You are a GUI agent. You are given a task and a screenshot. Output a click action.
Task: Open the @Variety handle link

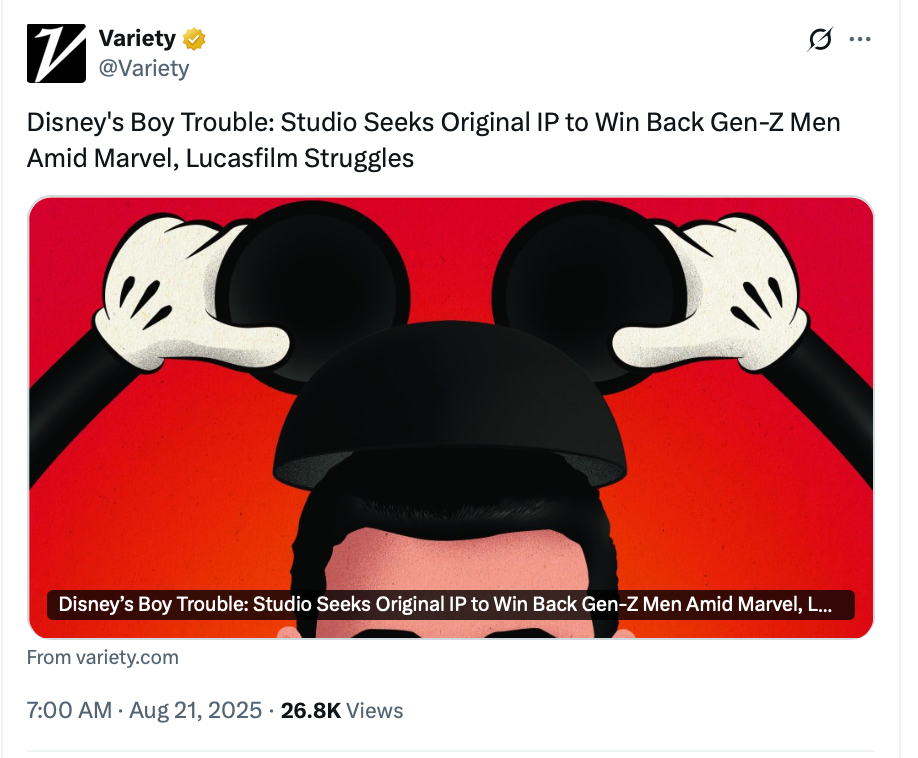144,68
